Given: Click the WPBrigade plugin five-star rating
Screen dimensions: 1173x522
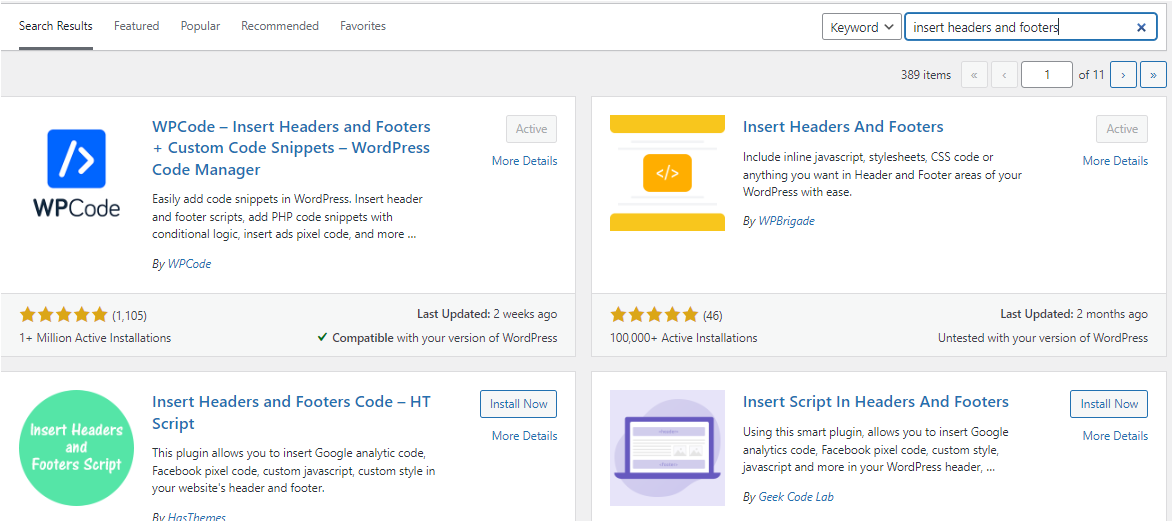Looking at the screenshot, I should click(655, 315).
